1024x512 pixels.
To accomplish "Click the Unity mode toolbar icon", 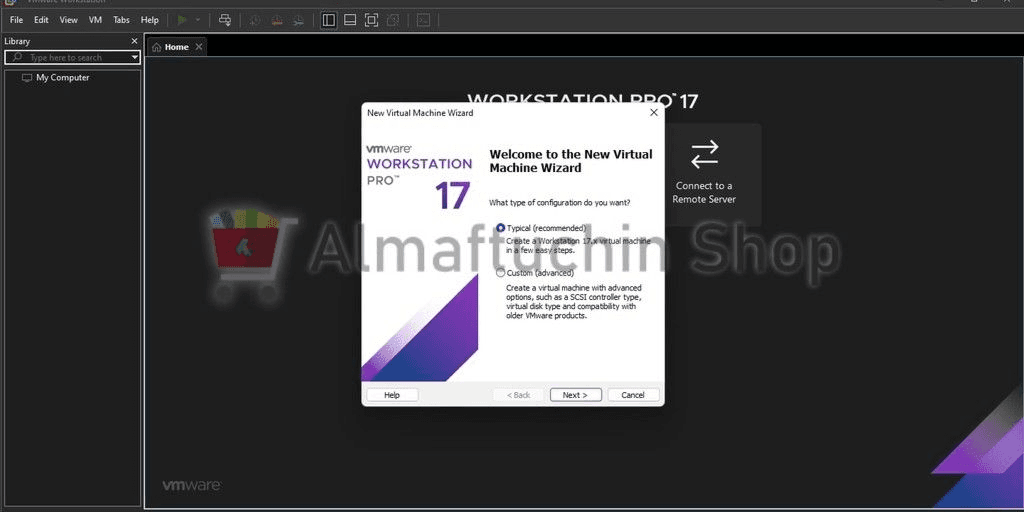I will click(392, 20).
